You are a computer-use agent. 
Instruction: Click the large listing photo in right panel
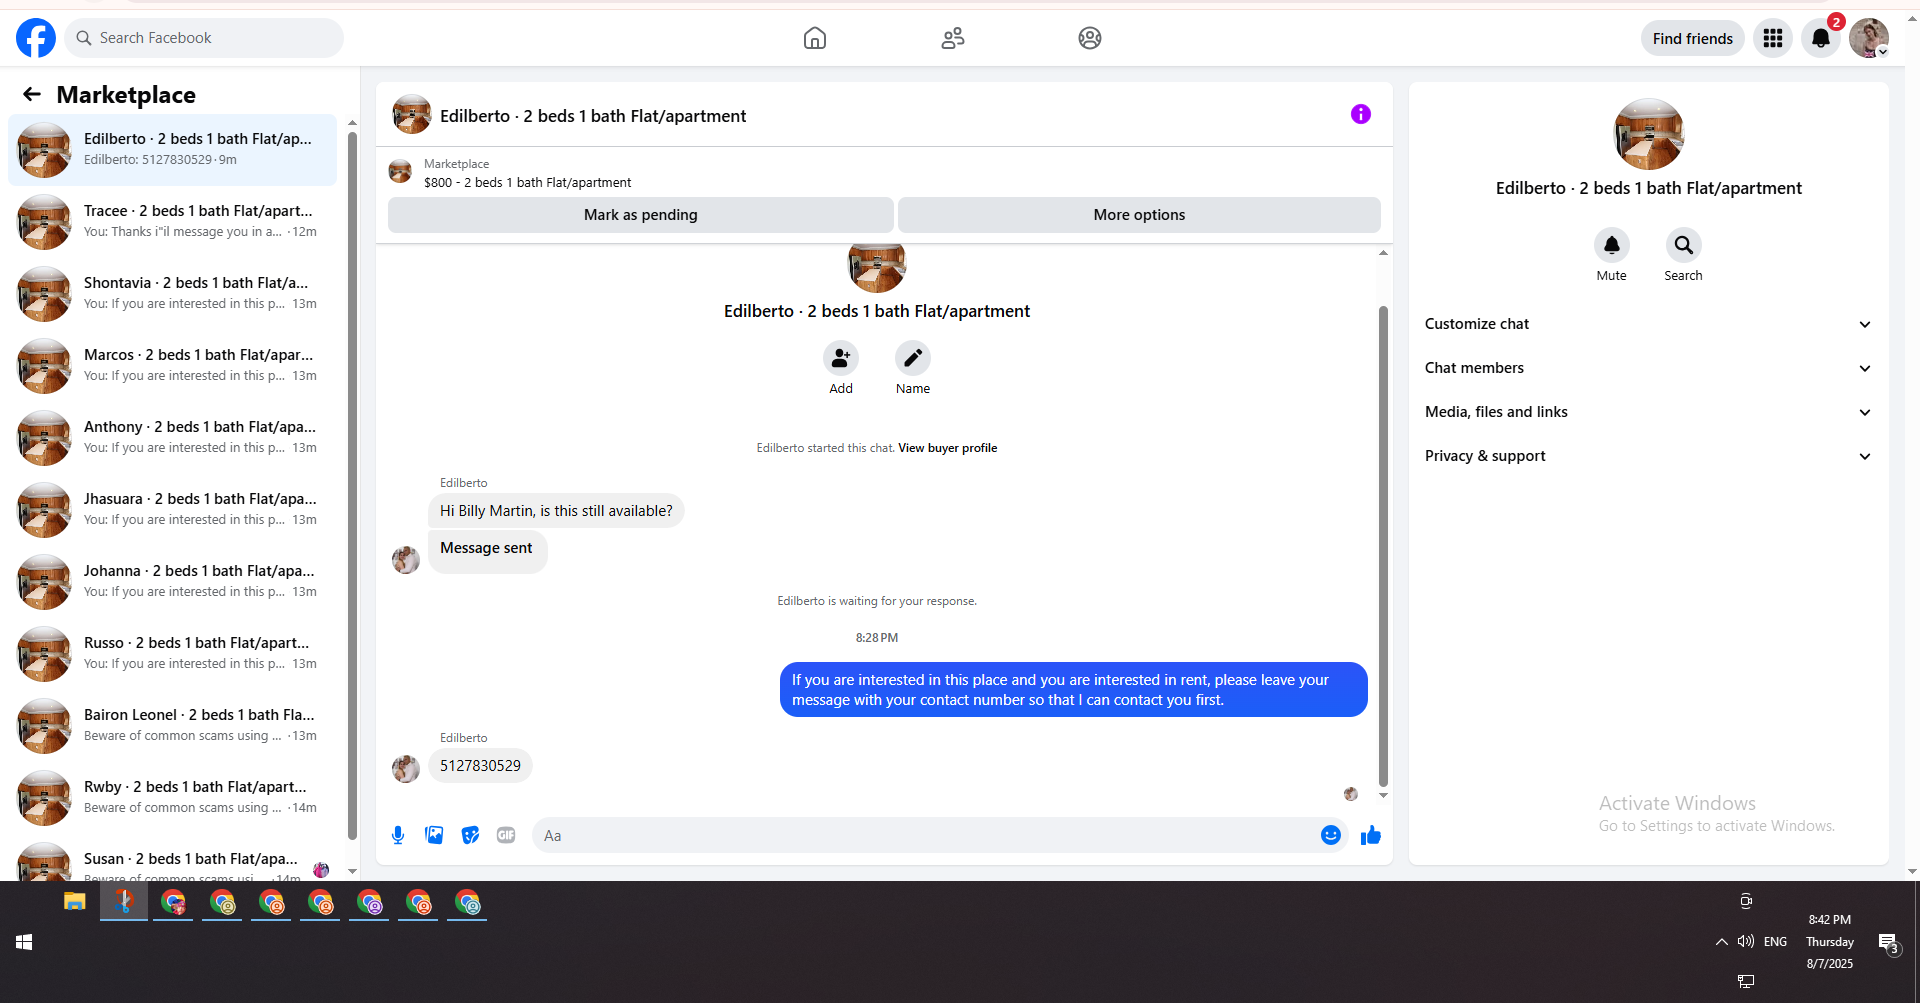[1649, 134]
